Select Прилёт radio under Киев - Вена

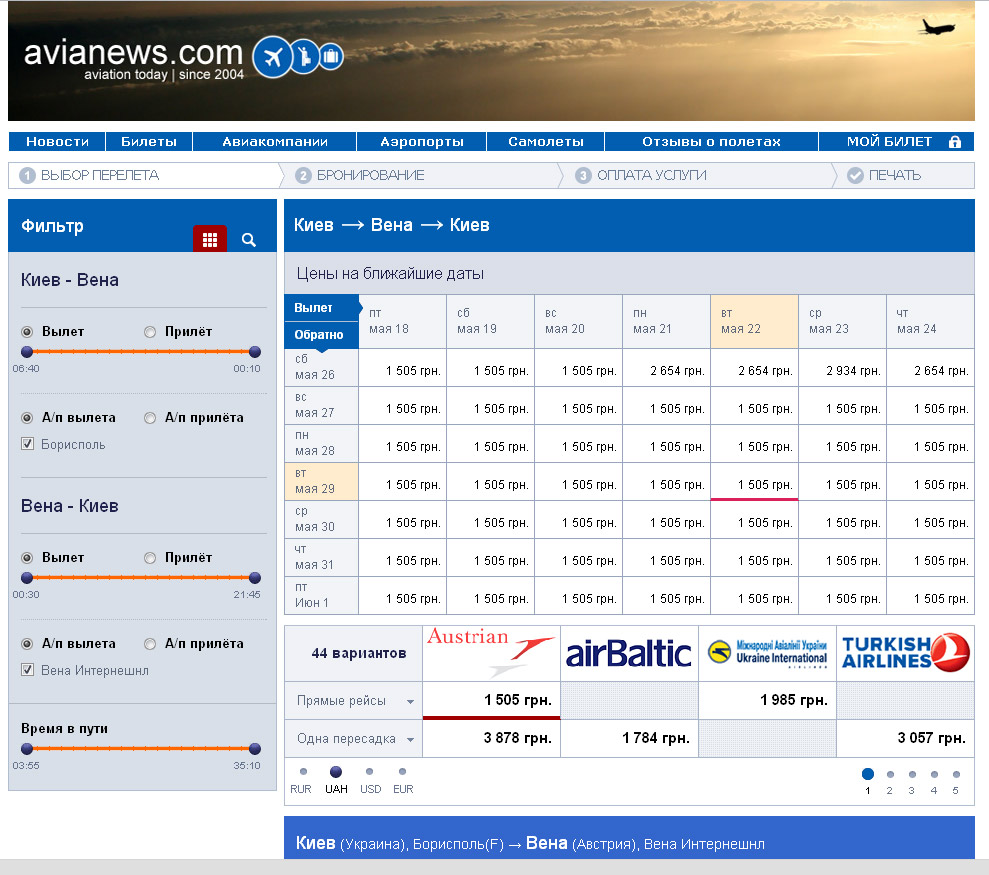point(151,332)
